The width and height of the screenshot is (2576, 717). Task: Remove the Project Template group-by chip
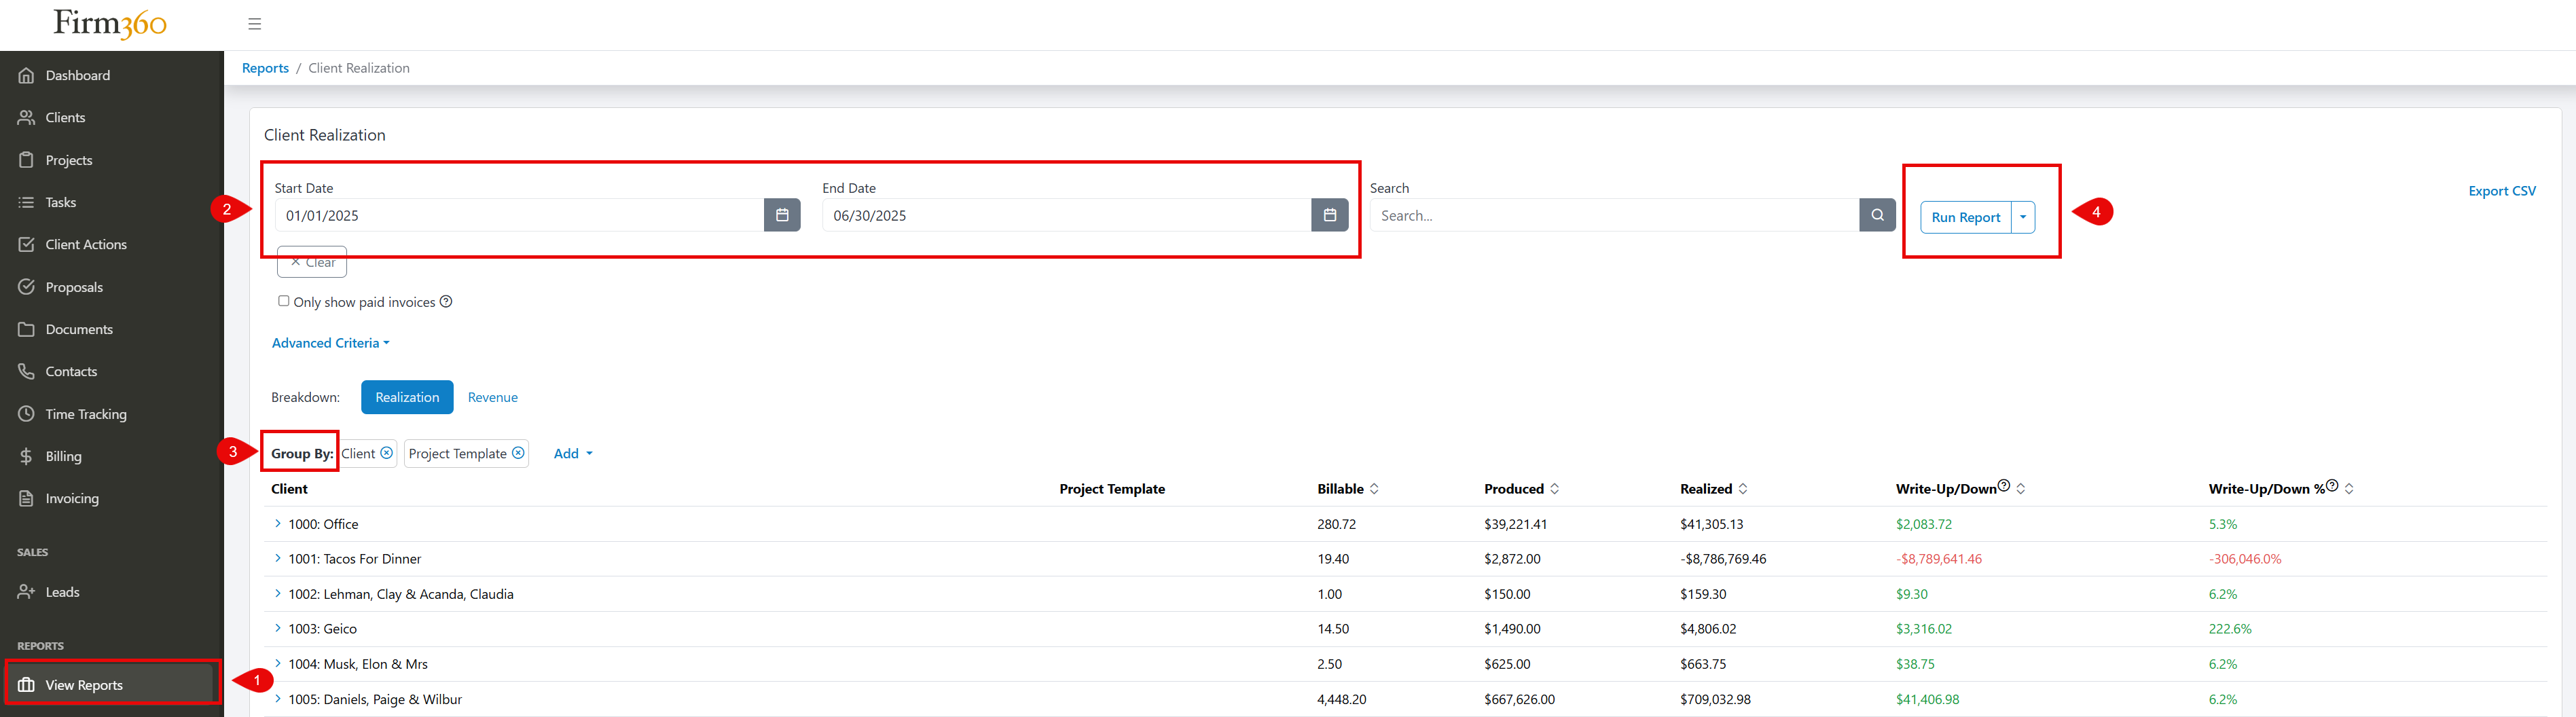(518, 452)
